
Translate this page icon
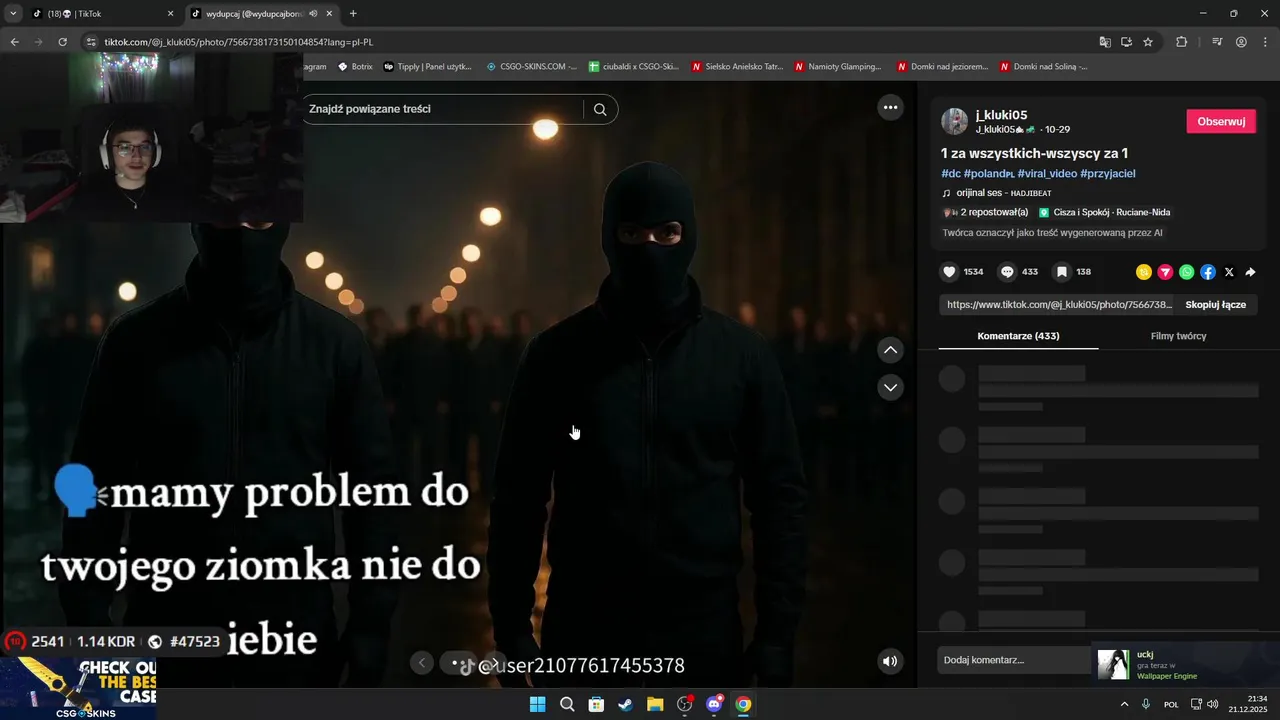click(x=1105, y=42)
